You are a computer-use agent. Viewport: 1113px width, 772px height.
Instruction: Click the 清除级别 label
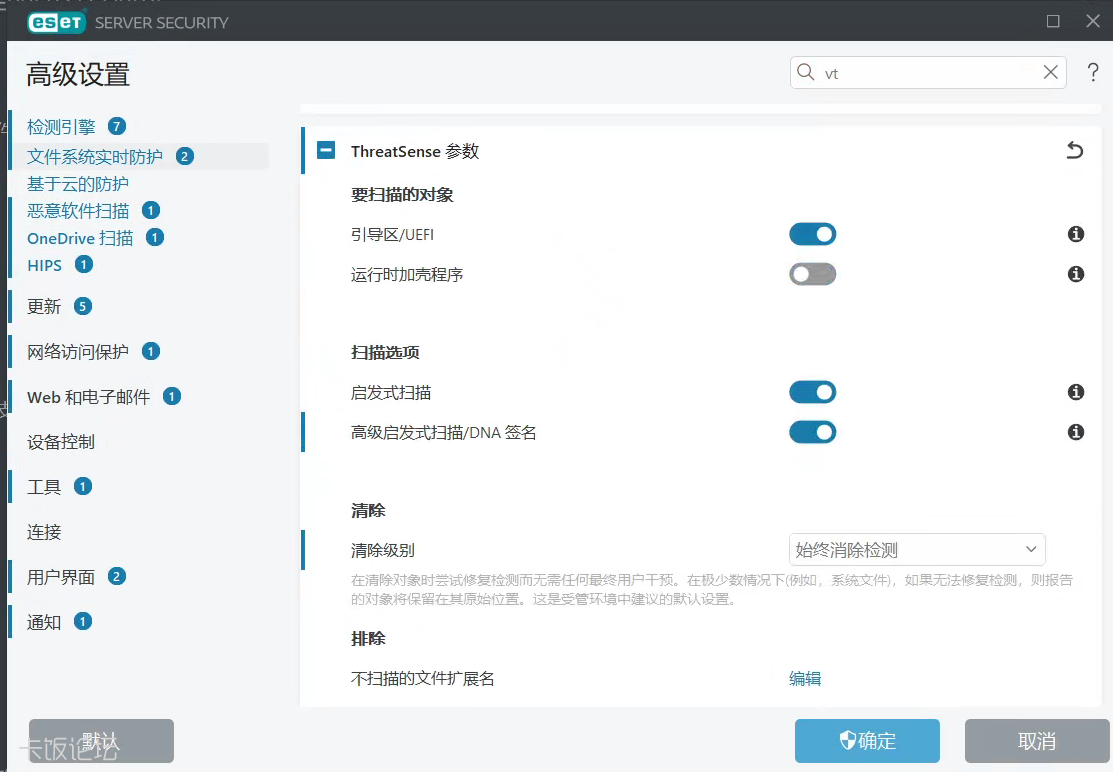pyautogui.click(x=383, y=550)
